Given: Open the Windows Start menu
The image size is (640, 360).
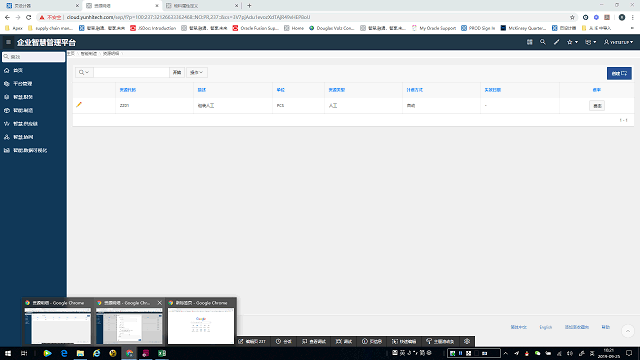Looking at the screenshot, I should [x=8, y=353].
